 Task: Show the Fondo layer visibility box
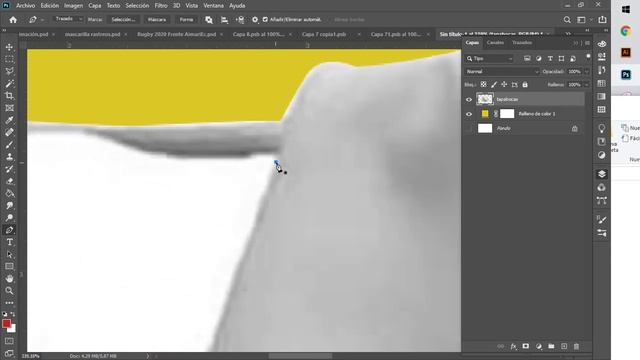pos(469,129)
